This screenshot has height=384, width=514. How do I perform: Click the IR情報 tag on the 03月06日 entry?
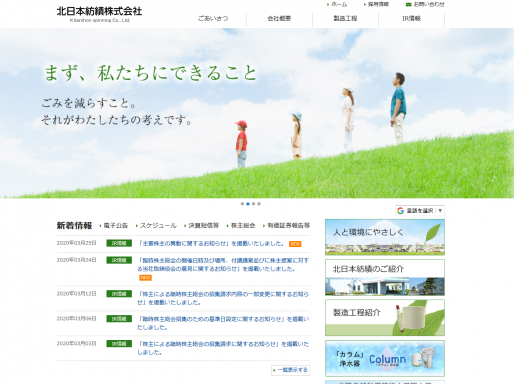pos(119,319)
